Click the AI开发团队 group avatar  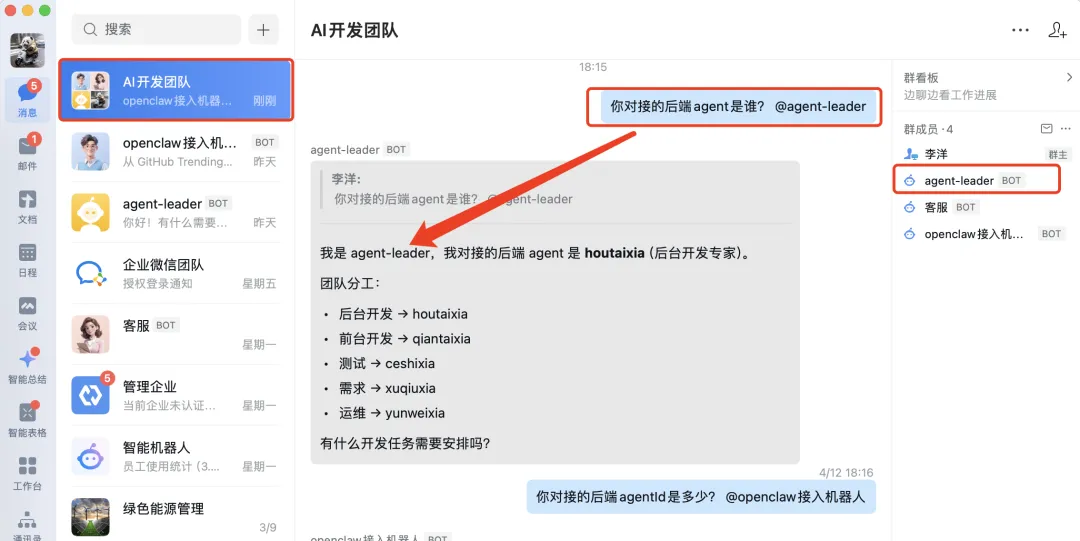pos(90,90)
